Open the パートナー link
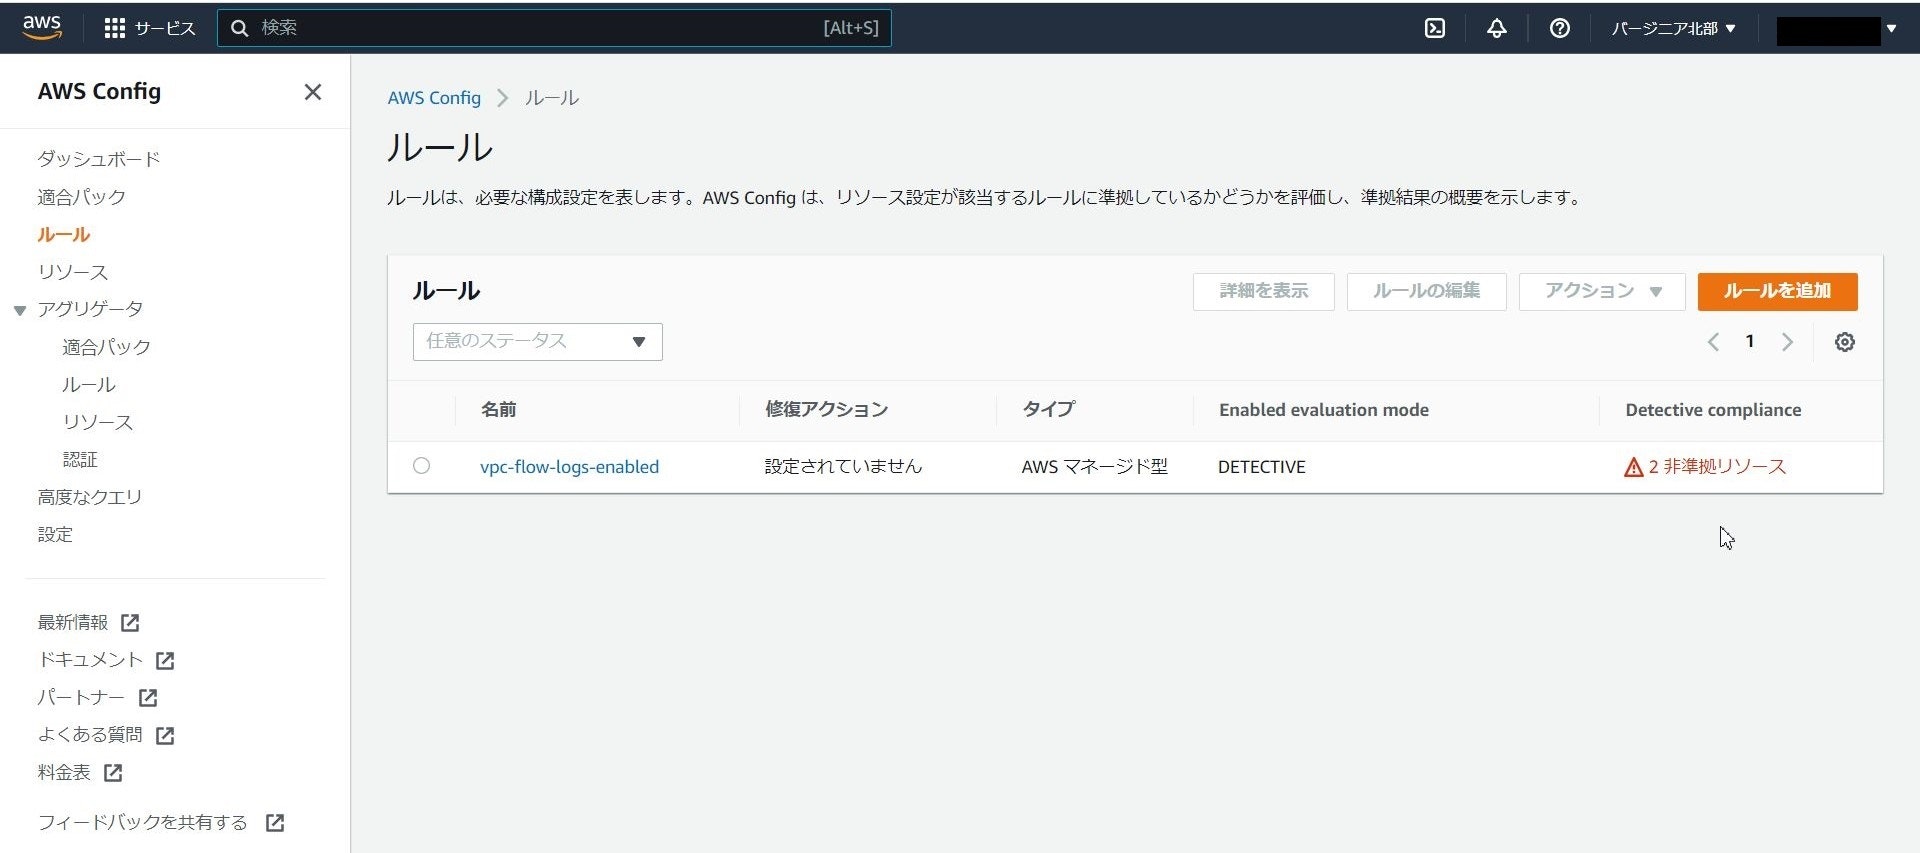1920x853 pixels. (x=81, y=697)
